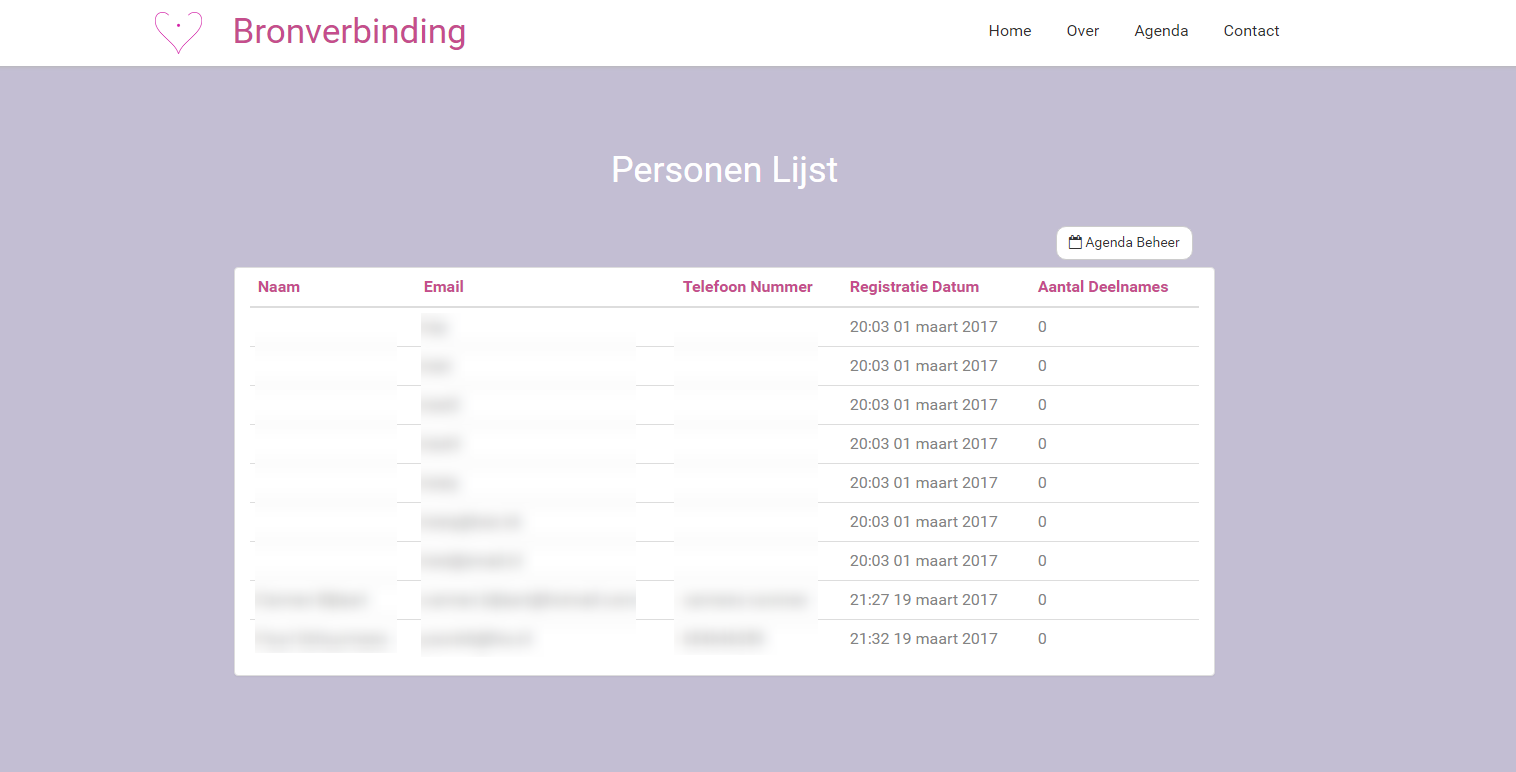Image resolution: width=1516 pixels, height=772 pixels.
Task: Click the date "21:32 19 maart 2017"
Action: click(x=924, y=639)
